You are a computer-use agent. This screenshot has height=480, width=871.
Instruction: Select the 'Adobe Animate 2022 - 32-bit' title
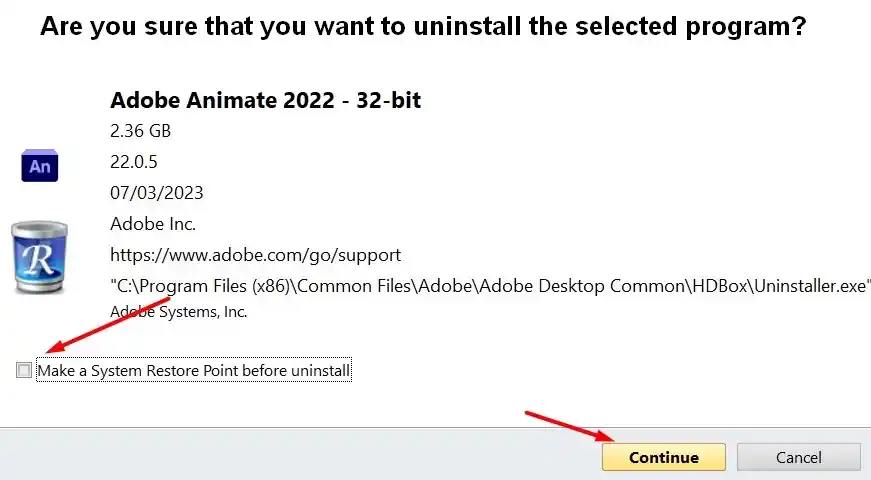click(266, 100)
